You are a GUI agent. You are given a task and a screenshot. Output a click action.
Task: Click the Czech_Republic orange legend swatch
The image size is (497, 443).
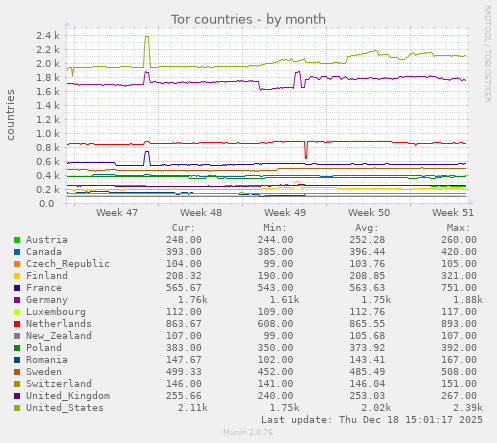(17, 264)
